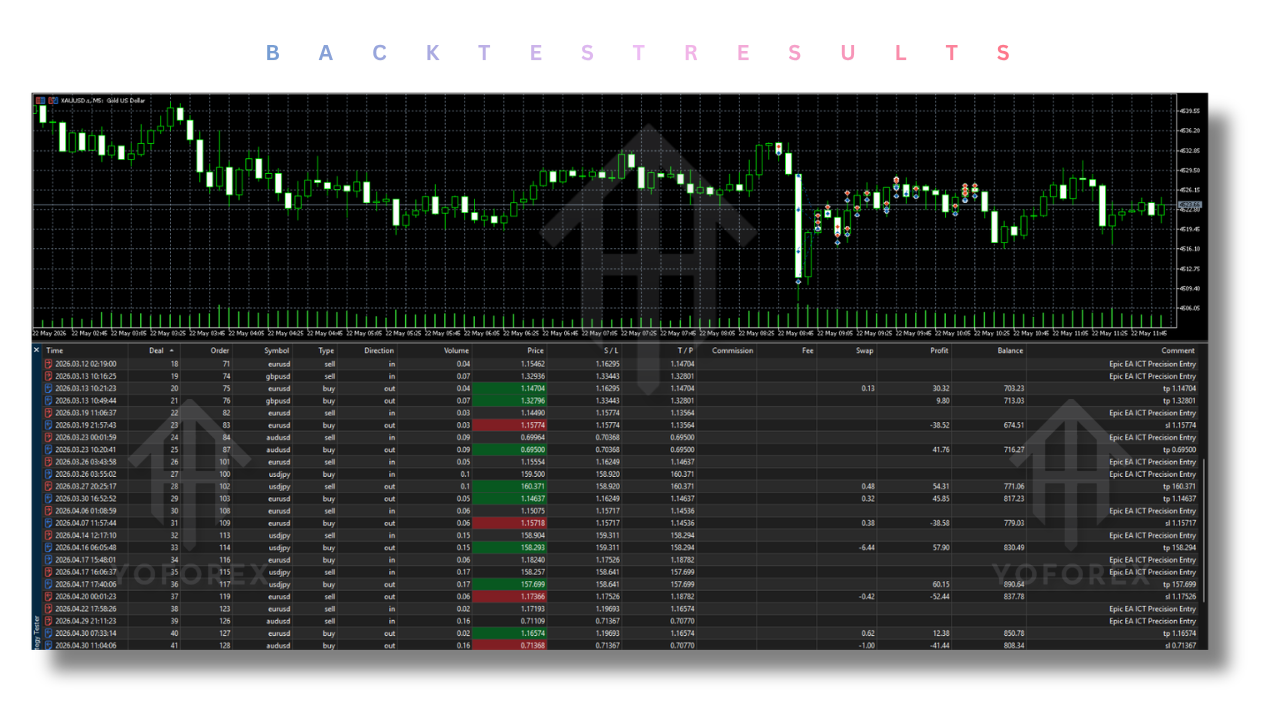
Task: Select the profit value -52.44
Action: tap(936, 596)
